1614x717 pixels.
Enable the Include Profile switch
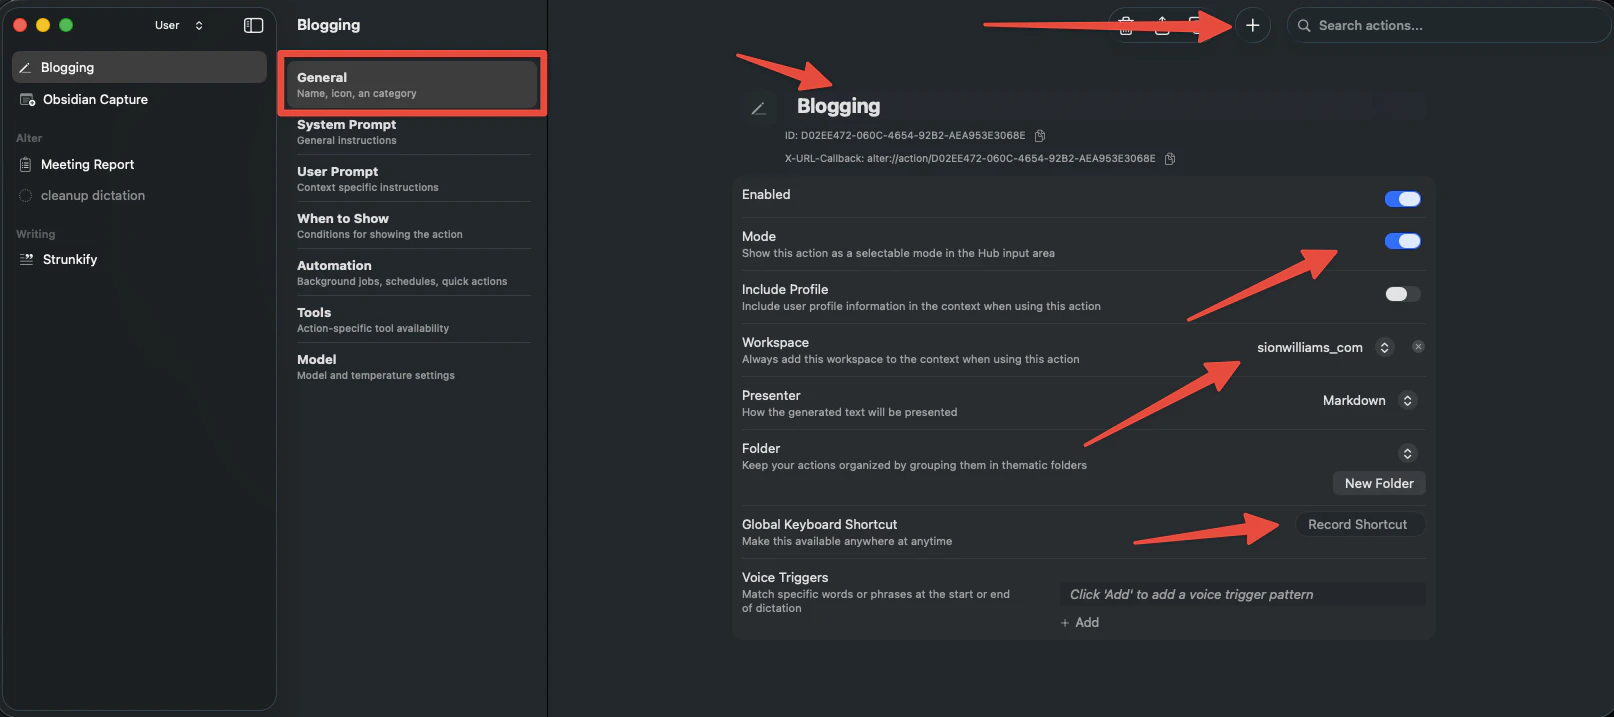(x=1402, y=293)
